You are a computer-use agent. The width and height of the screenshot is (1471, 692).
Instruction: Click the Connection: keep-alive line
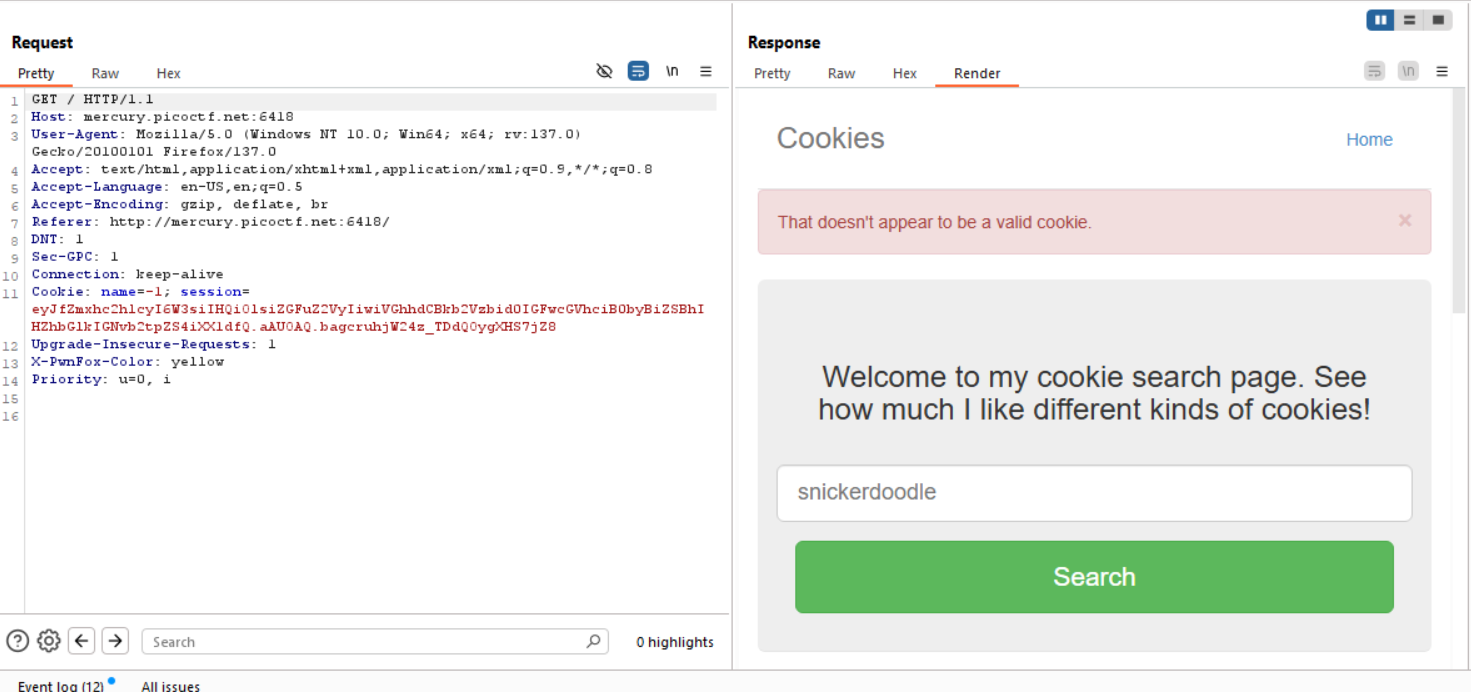coord(127,274)
